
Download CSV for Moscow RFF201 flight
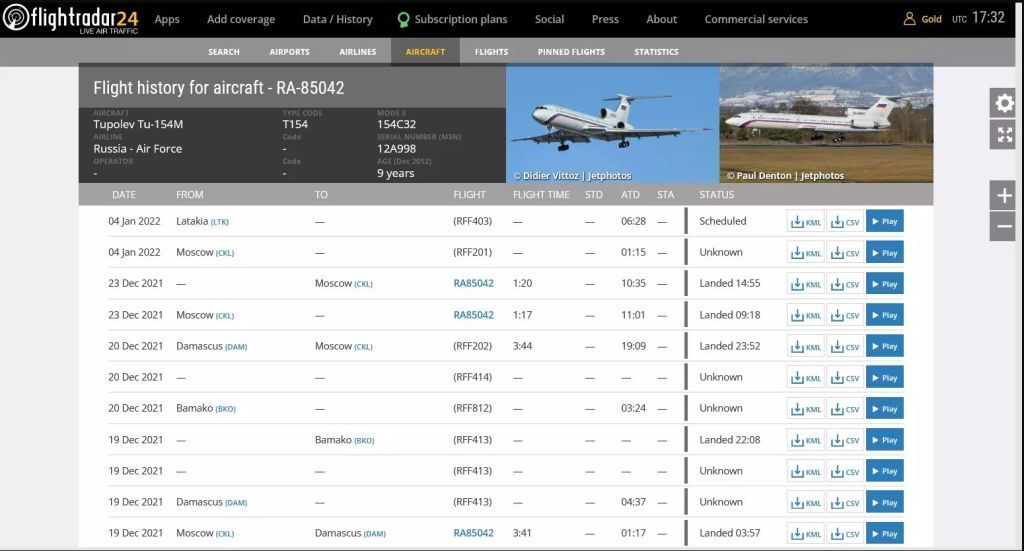click(x=845, y=253)
